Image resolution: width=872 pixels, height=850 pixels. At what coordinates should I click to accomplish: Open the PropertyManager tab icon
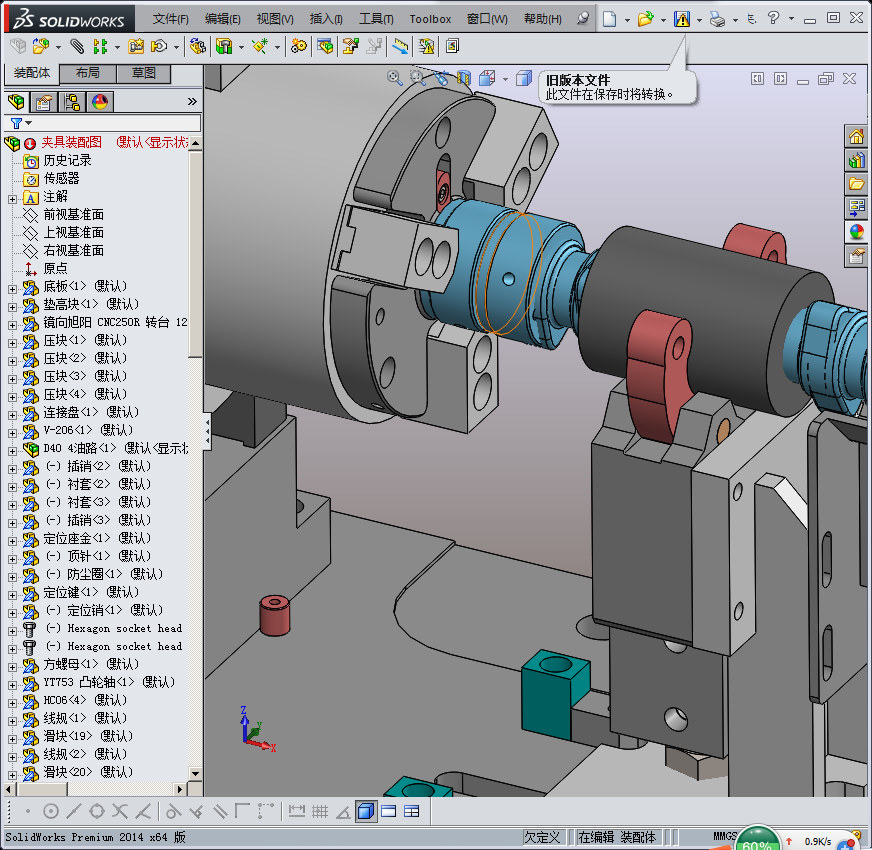[43, 102]
